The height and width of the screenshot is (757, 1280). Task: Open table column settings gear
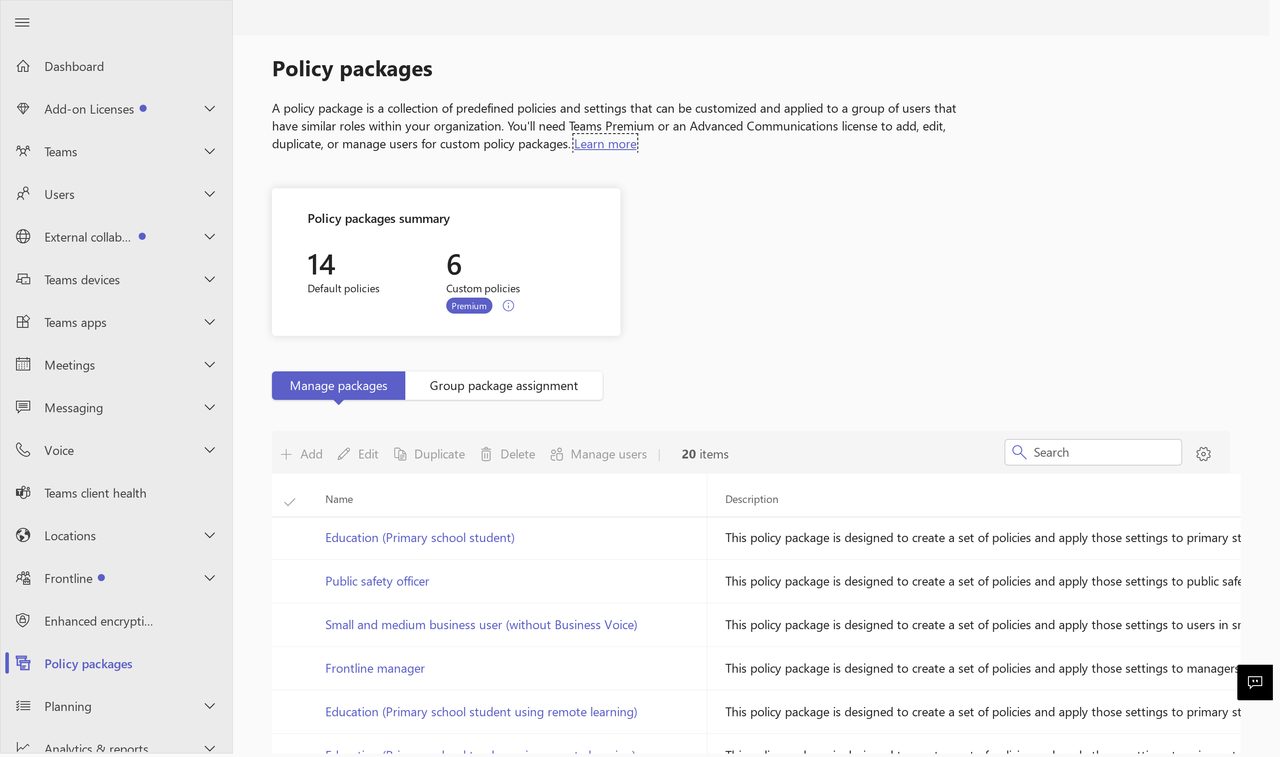(1203, 454)
